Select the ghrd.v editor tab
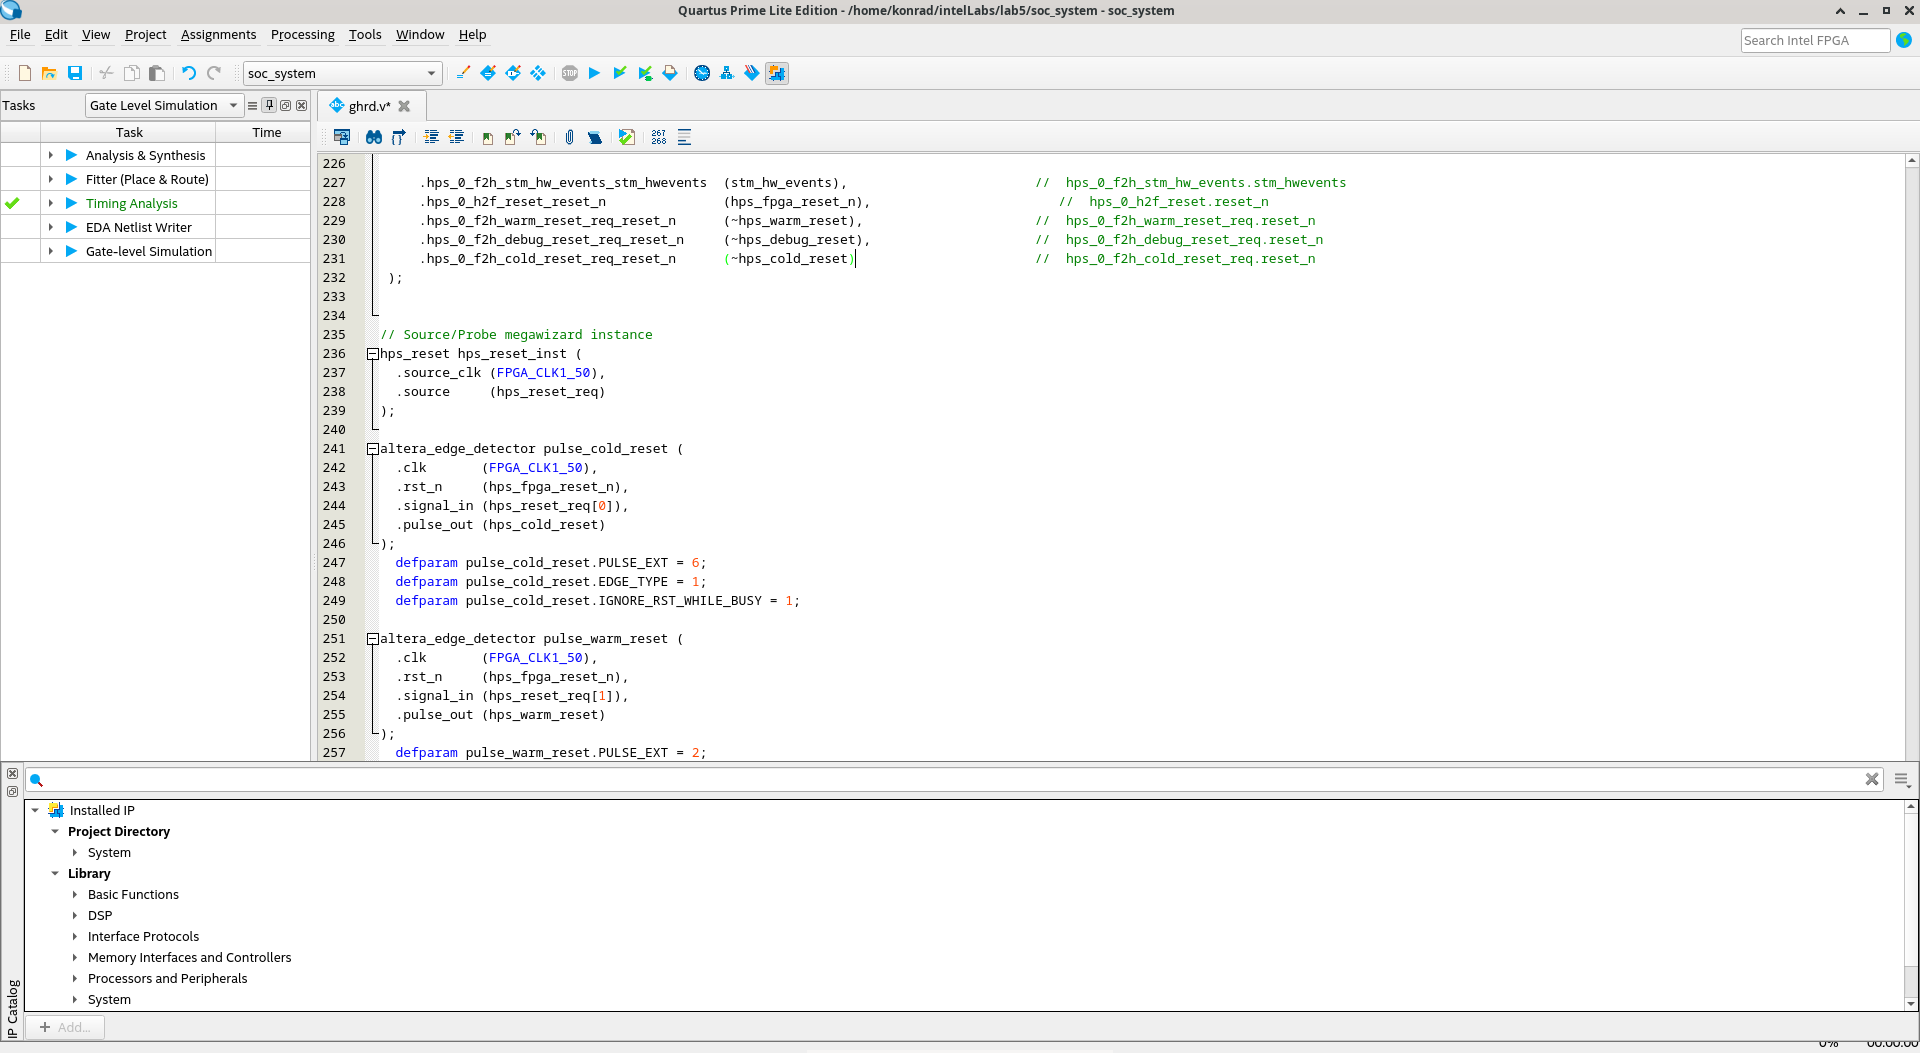 (369, 106)
